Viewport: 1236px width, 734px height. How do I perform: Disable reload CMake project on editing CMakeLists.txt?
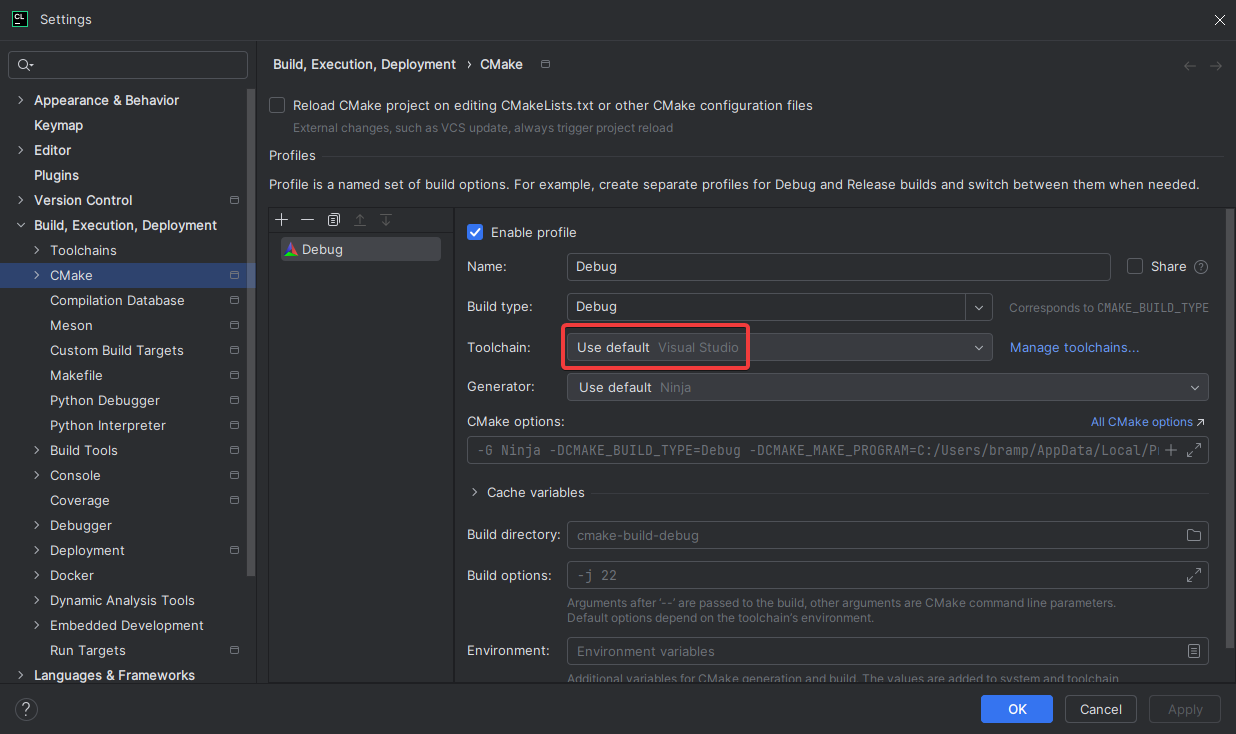[x=277, y=105]
